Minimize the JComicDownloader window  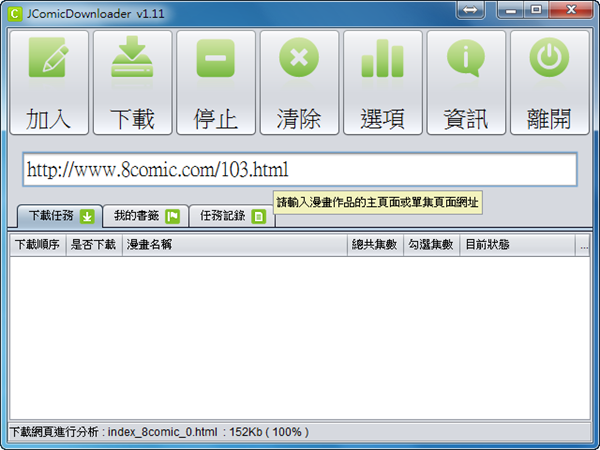click(510, 10)
